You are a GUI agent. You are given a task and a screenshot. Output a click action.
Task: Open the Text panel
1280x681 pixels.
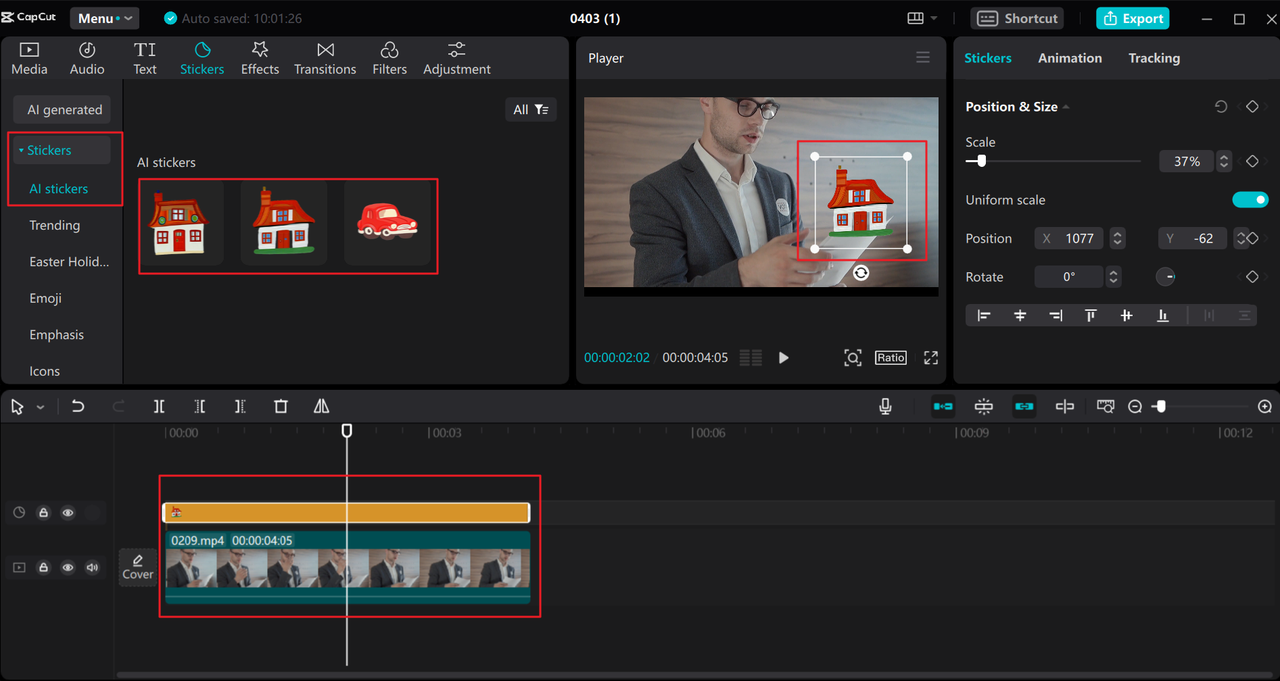click(x=145, y=59)
